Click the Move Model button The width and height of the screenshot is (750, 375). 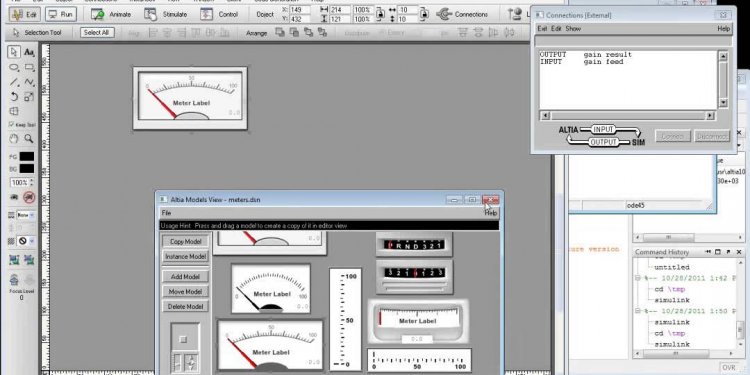[x=186, y=291]
